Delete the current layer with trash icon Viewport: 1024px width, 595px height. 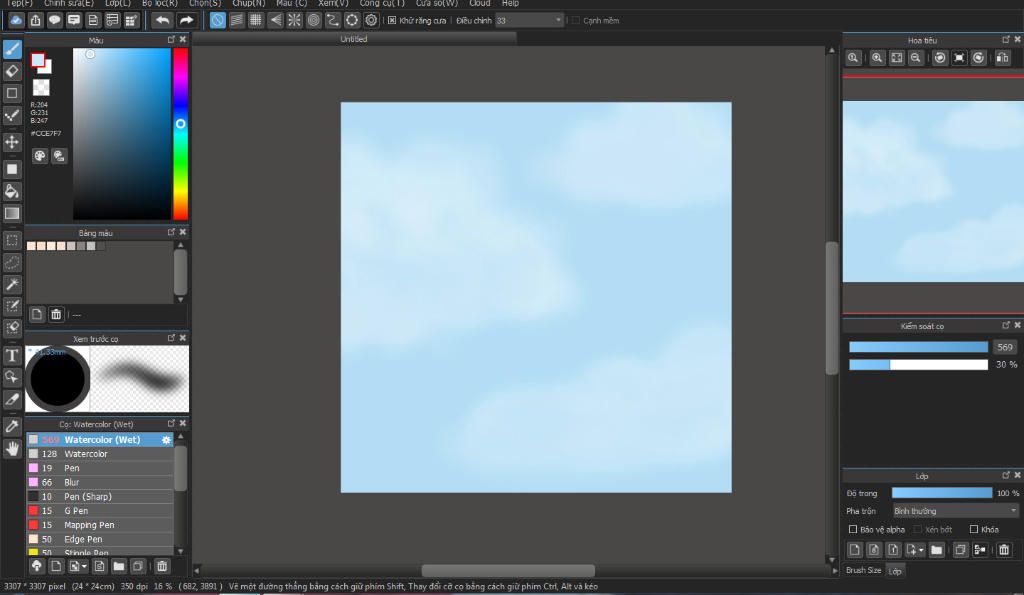[1004, 550]
